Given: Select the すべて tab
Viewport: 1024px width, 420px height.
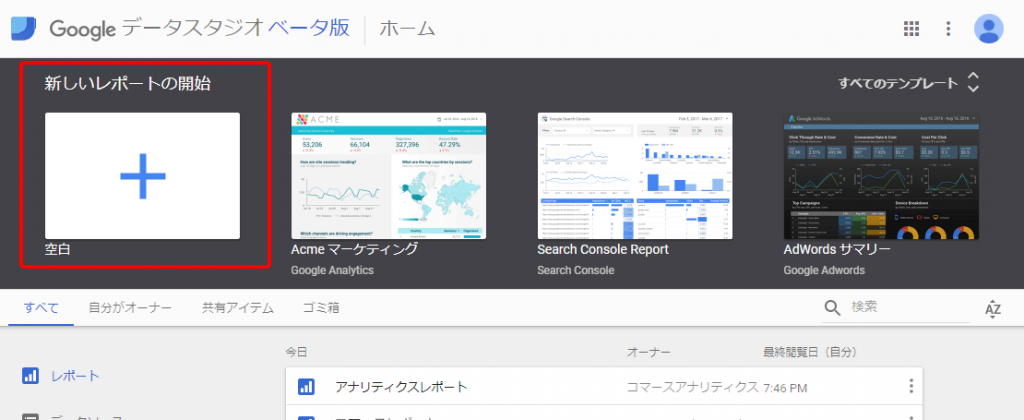Looking at the screenshot, I should point(41,308).
